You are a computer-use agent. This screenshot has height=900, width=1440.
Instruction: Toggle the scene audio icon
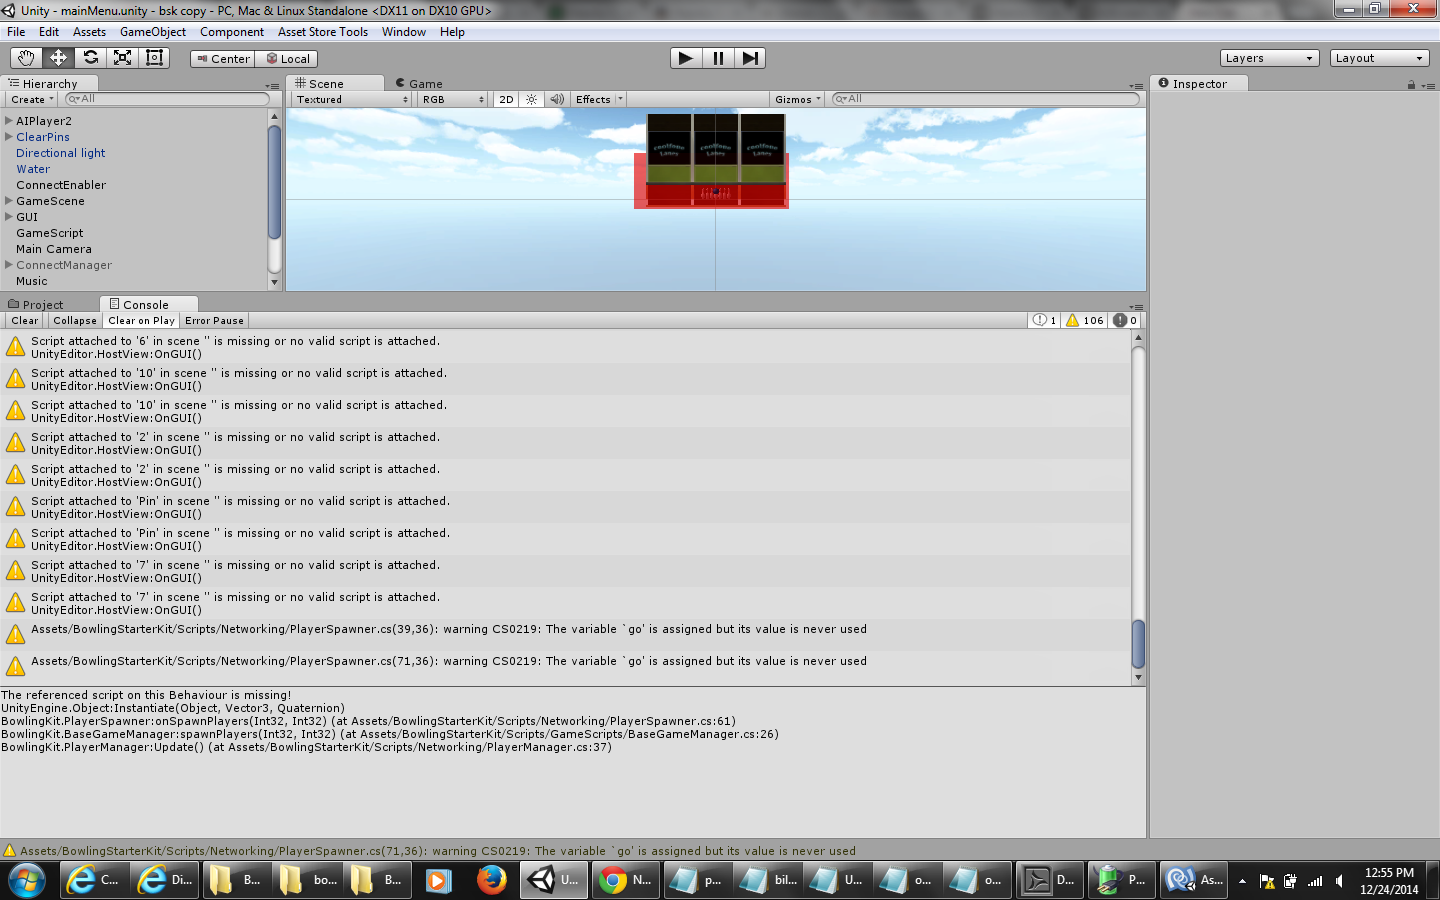tap(556, 99)
